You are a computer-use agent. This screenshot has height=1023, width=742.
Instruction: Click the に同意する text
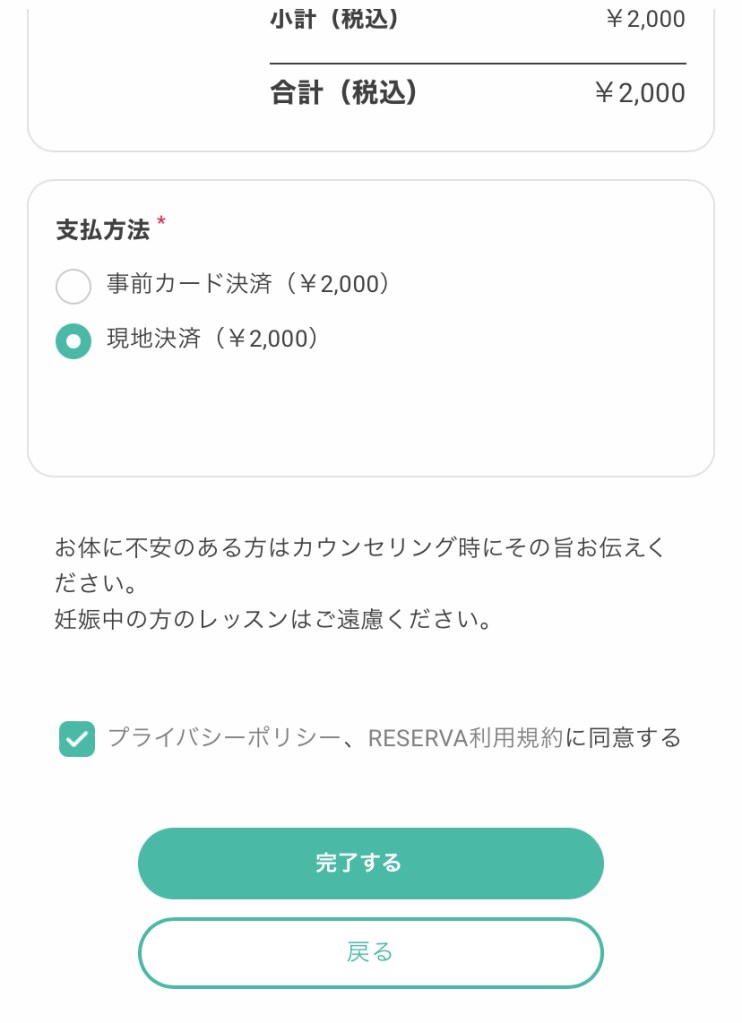click(x=623, y=738)
